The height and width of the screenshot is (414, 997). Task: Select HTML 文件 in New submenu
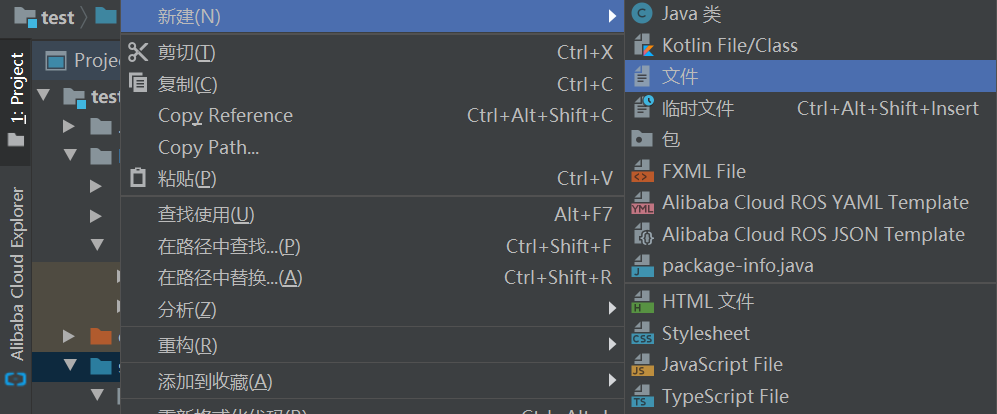(x=811, y=301)
